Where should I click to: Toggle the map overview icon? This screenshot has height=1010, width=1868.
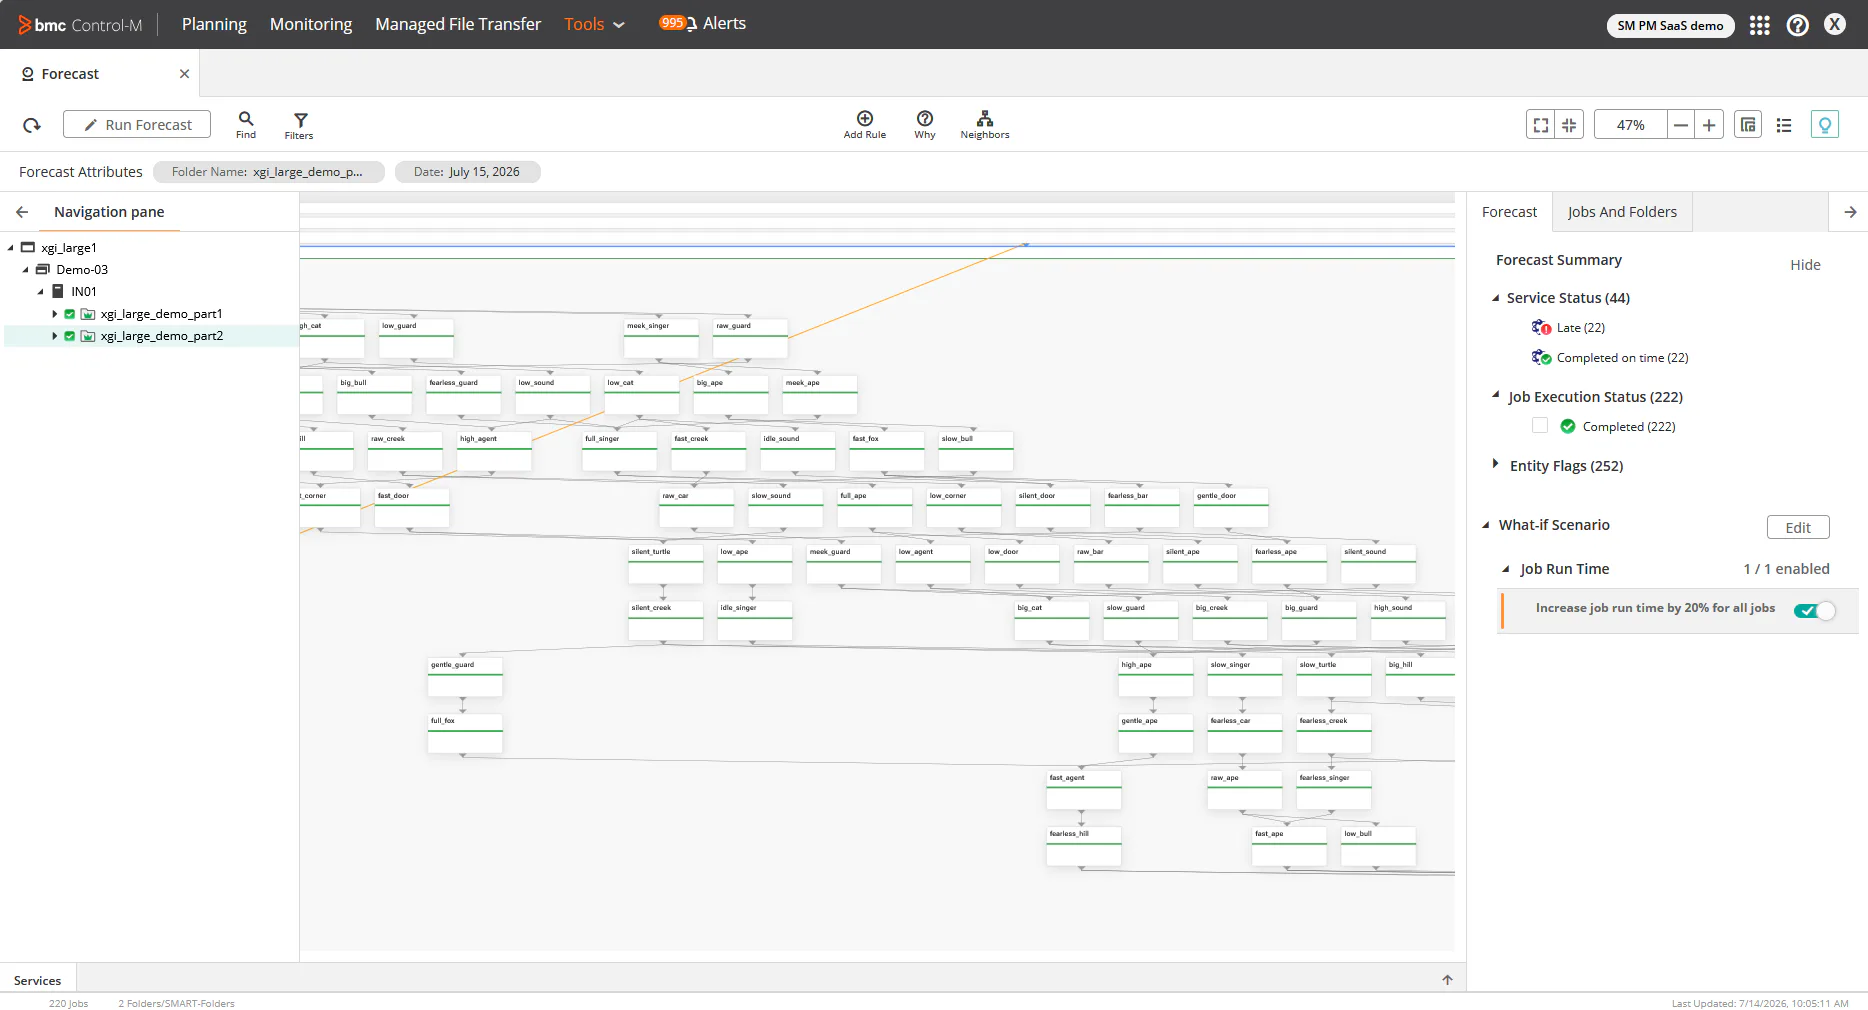pyautogui.click(x=1748, y=125)
